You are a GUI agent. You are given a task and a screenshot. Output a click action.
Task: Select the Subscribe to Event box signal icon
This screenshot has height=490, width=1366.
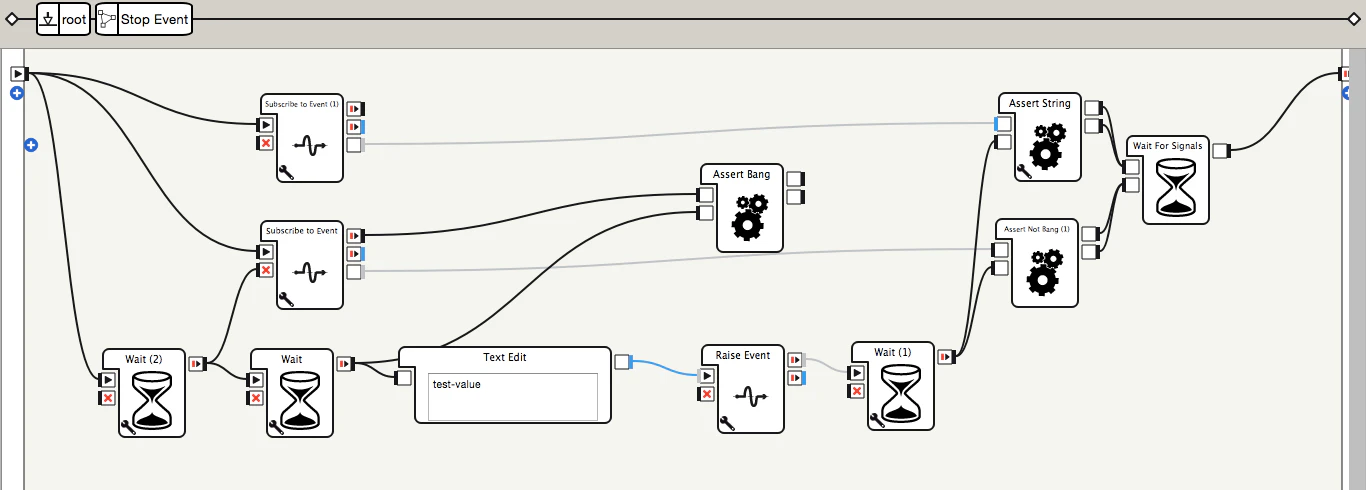click(x=310, y=272)
